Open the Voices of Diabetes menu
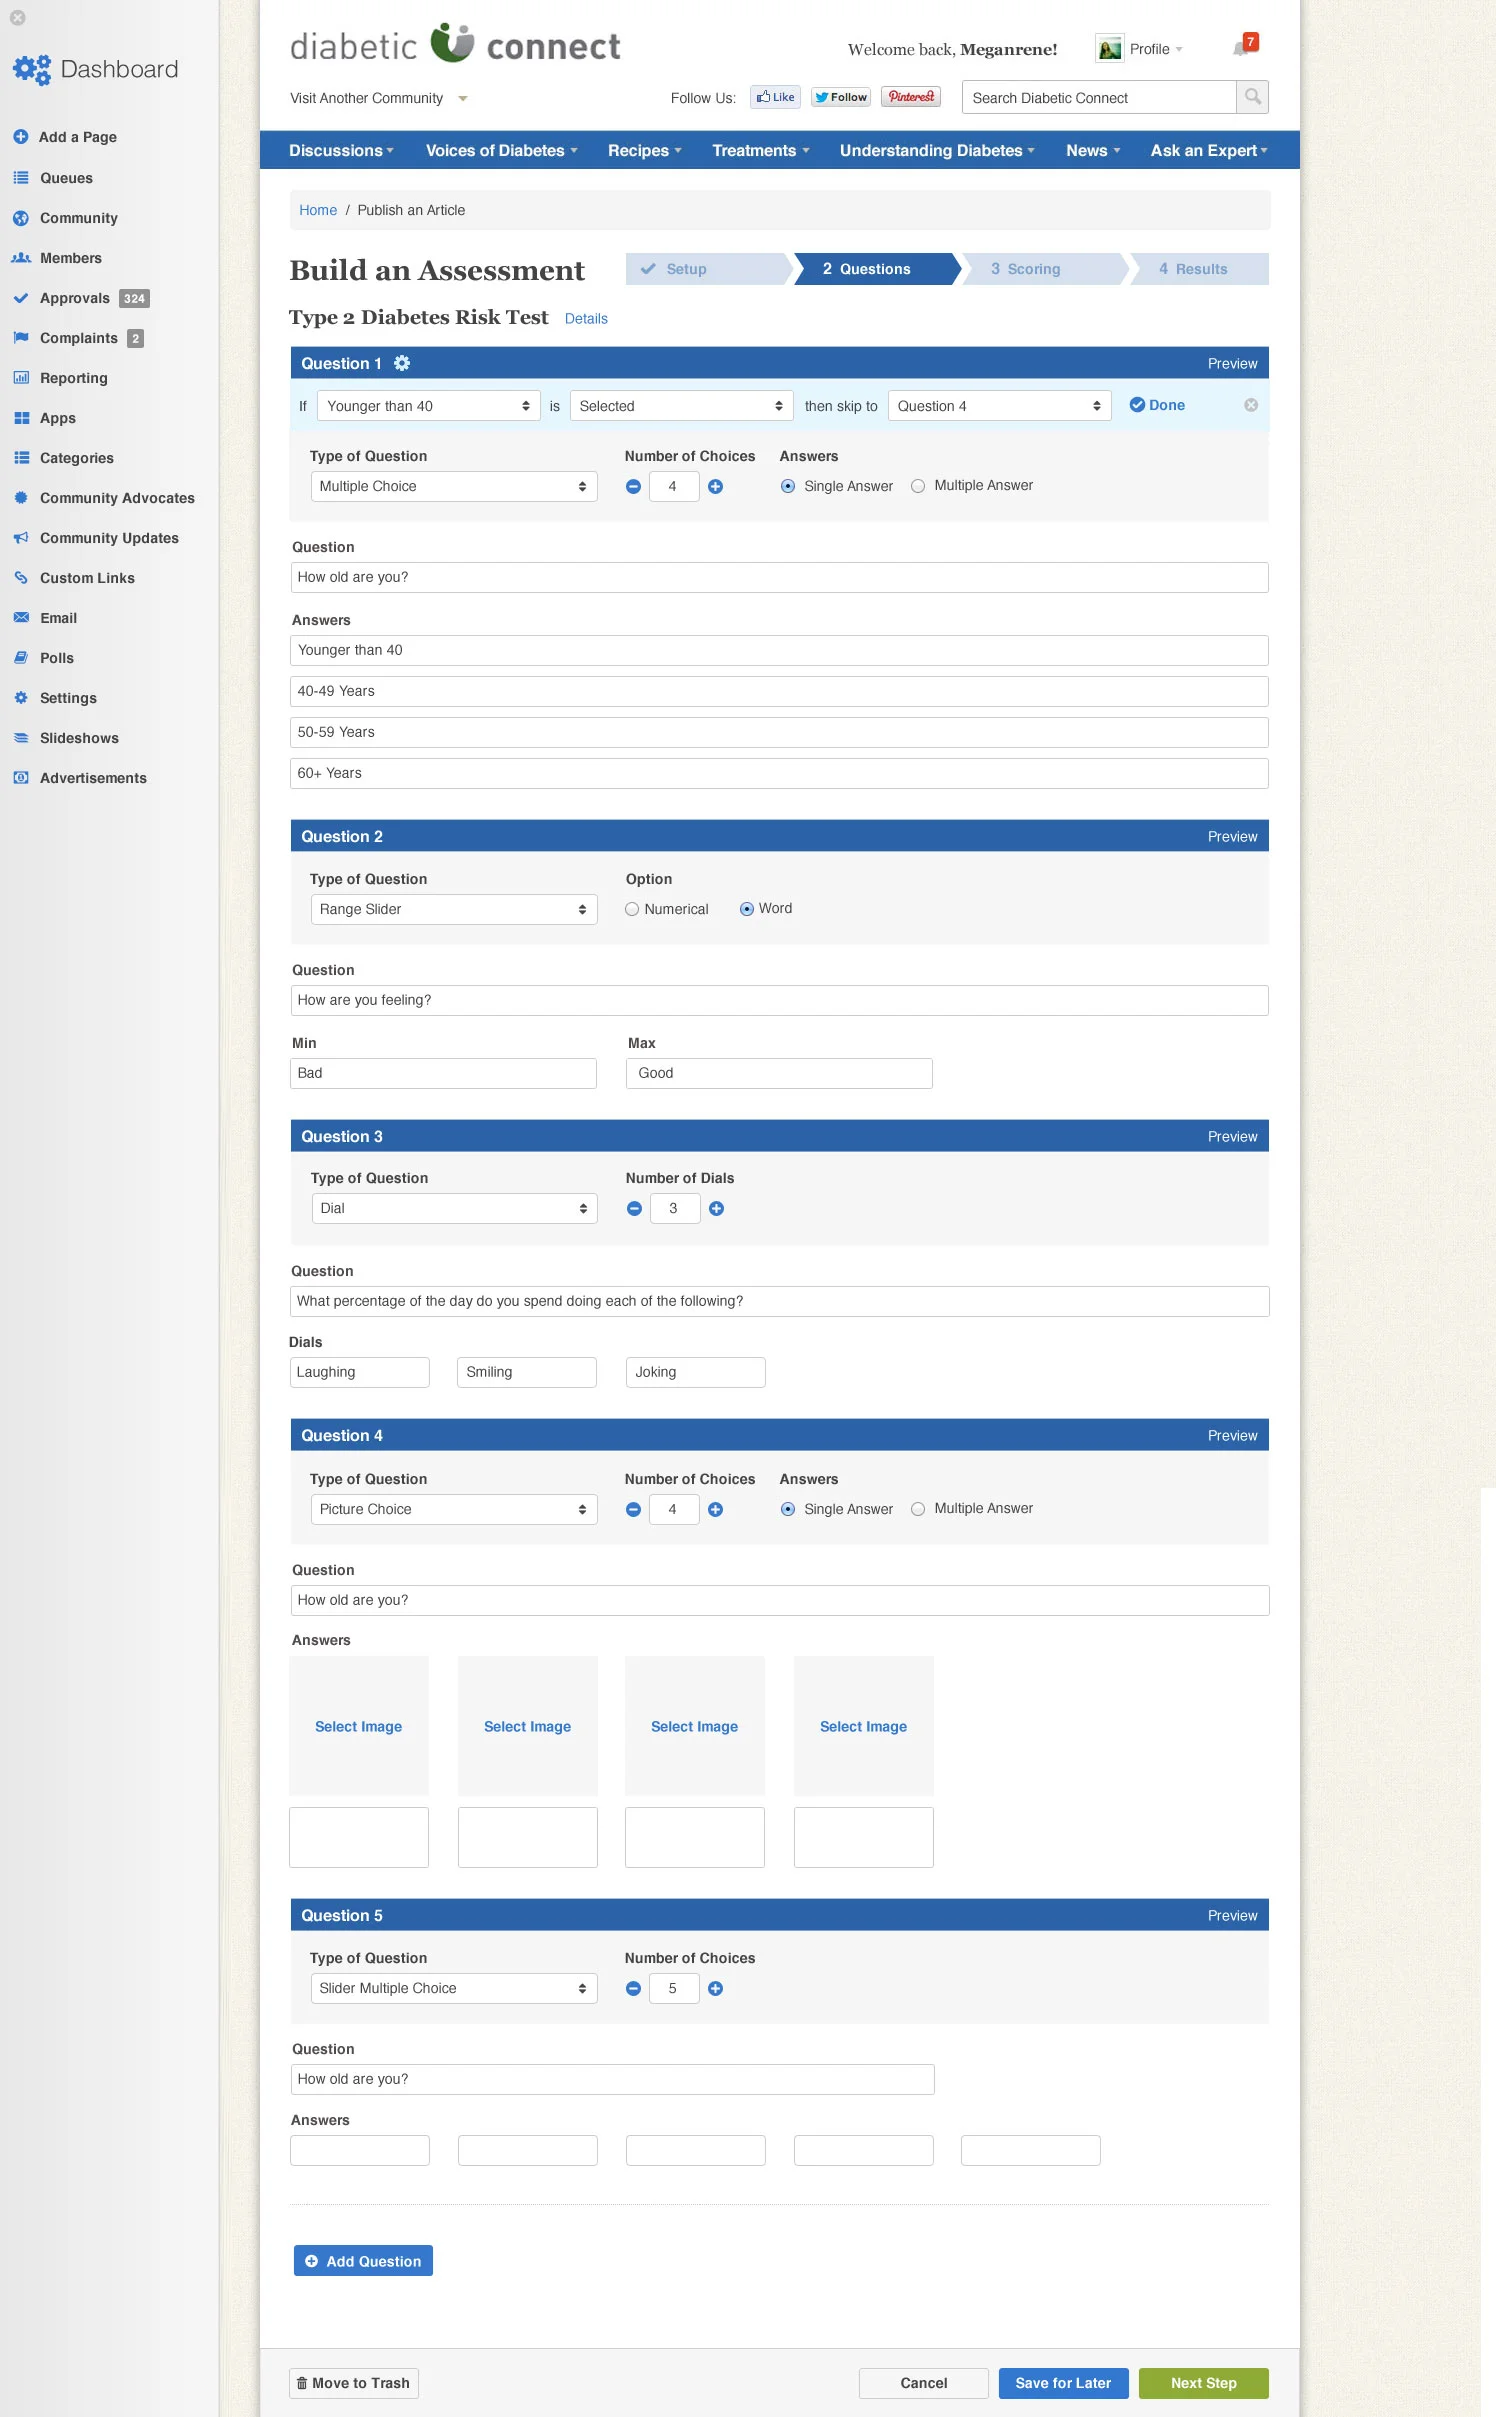This screenshot has height=2417, width=1496. click(502, 150)
